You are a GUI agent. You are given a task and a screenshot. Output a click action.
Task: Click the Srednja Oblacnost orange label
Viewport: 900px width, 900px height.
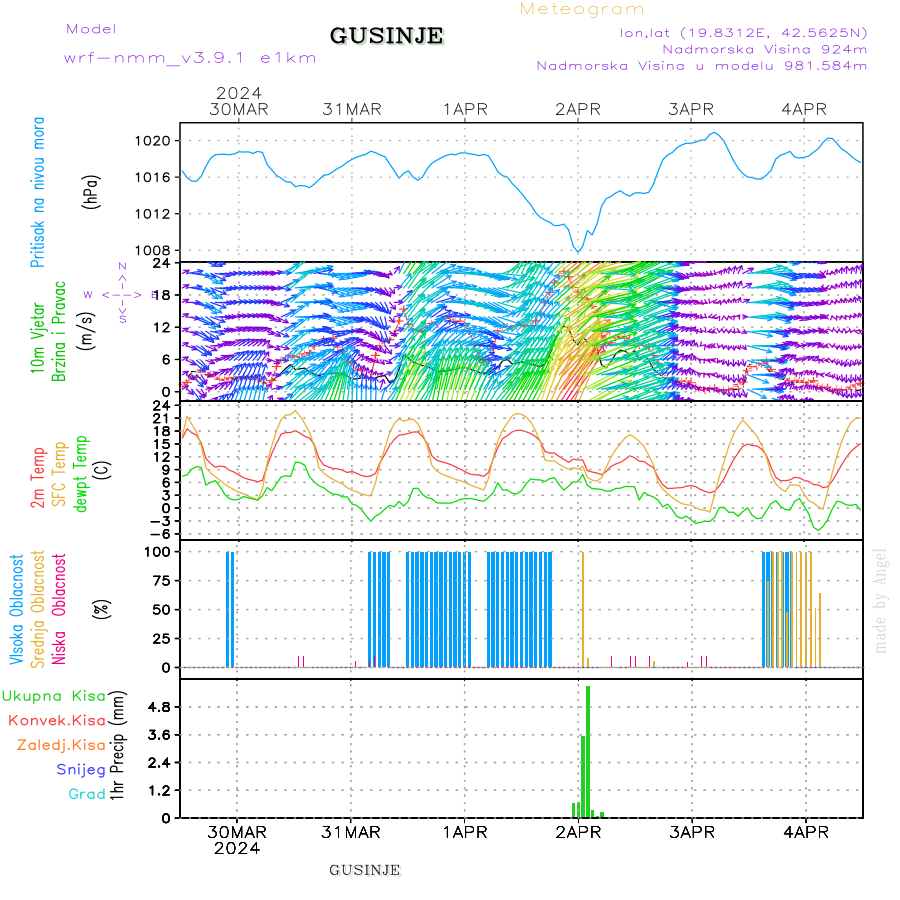tap(37, 609)
